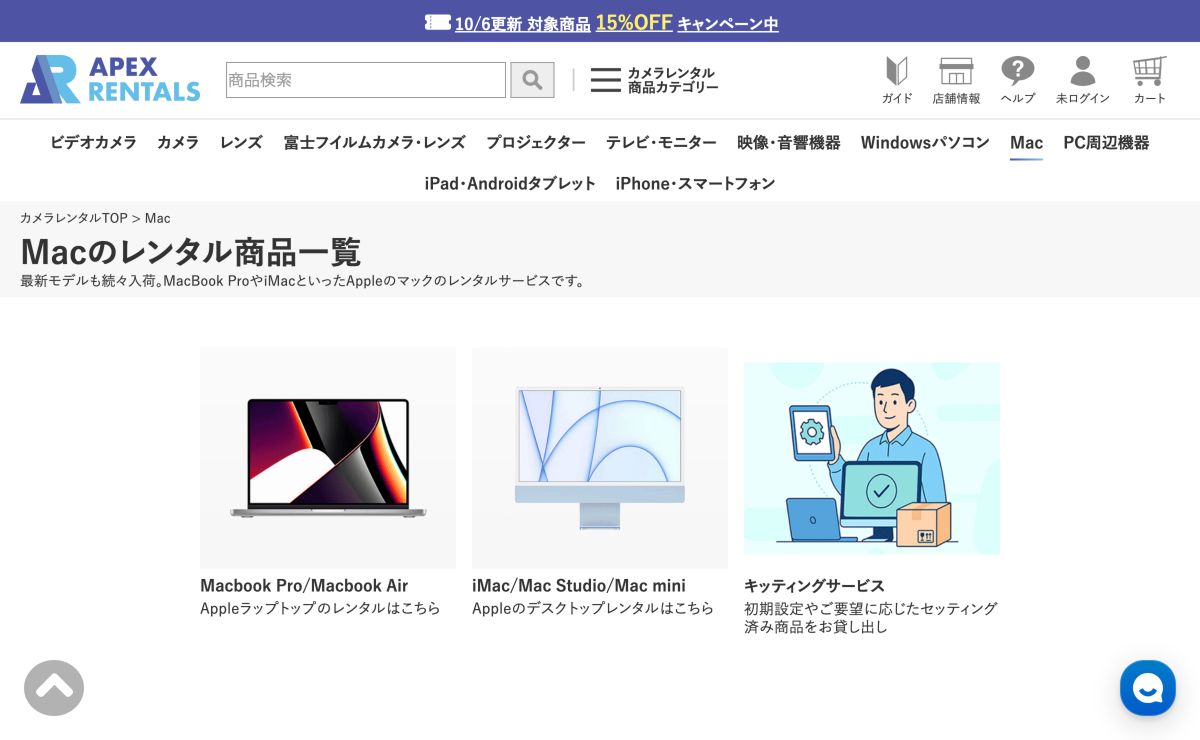The width and height of the screenshot is (1200, 740).
Task: Focus the 商品検索 search field
Action: pos(366,80)
